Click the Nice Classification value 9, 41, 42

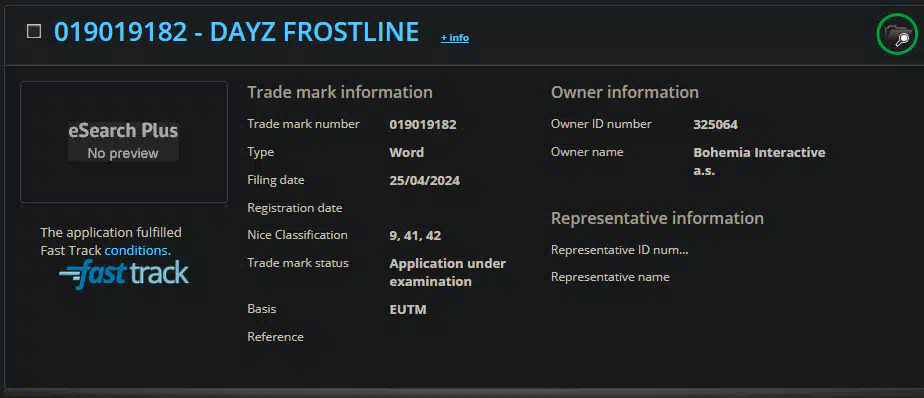click(415, 236)
